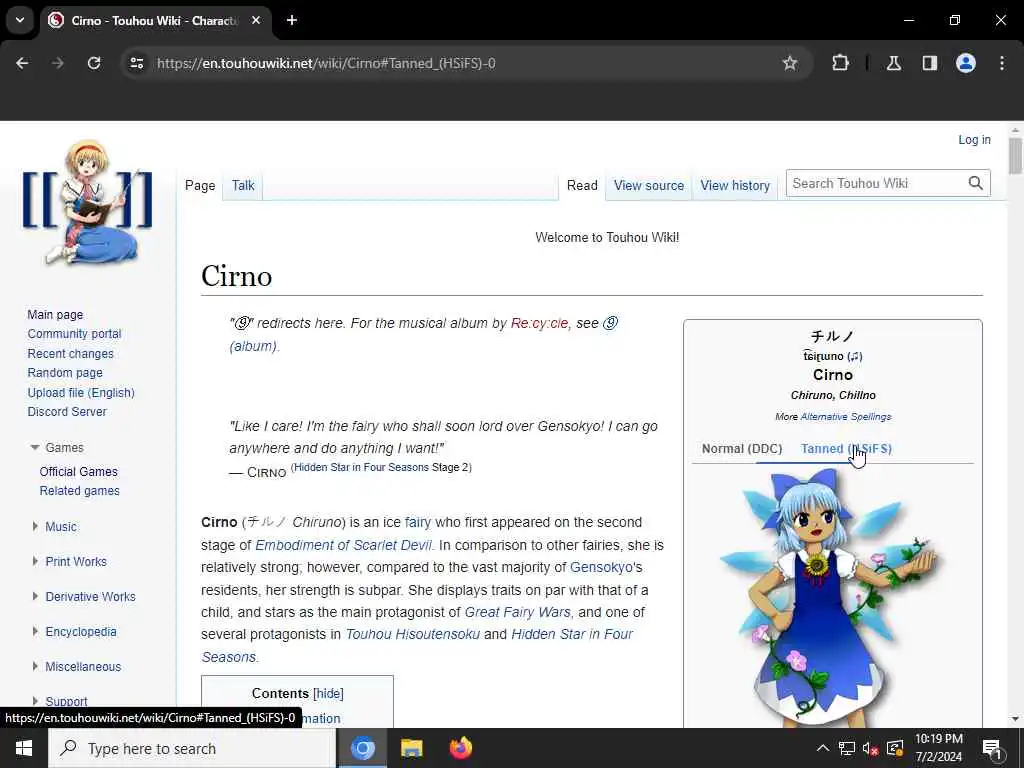The height and width of the screenshot is (768, 1024).
Task: Open Great Fairy Wars link
Action: pyautogui.click(x=517, y=613)
